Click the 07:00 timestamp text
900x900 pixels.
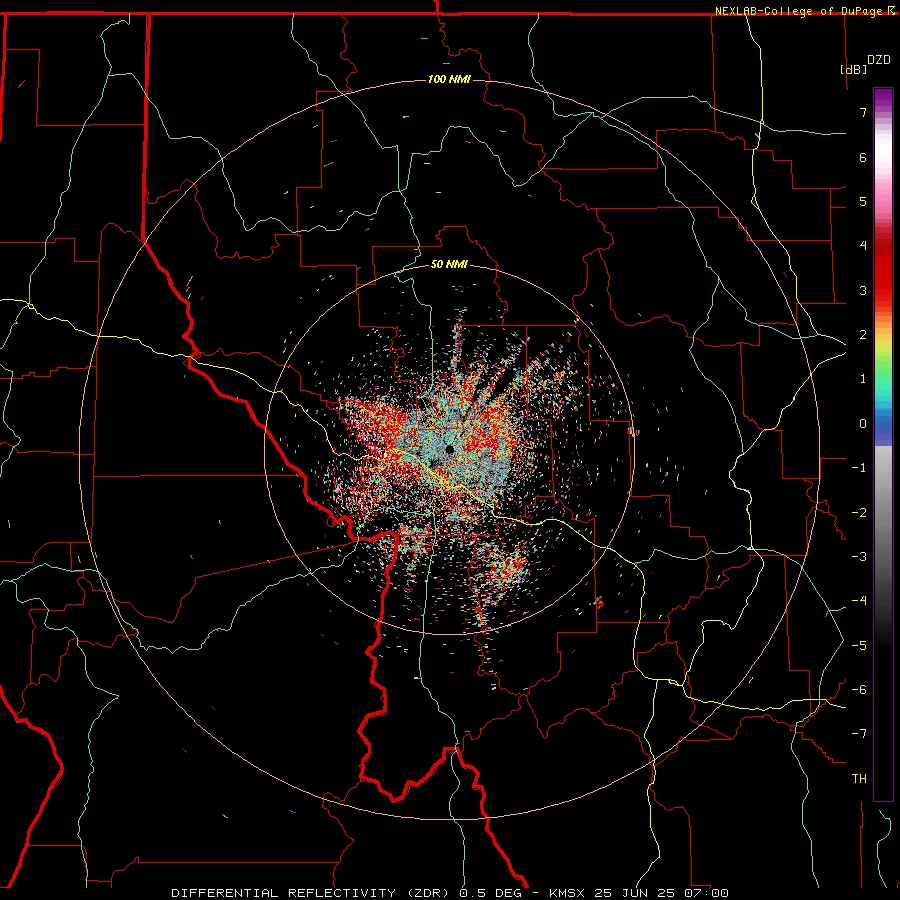pos(707,893)
